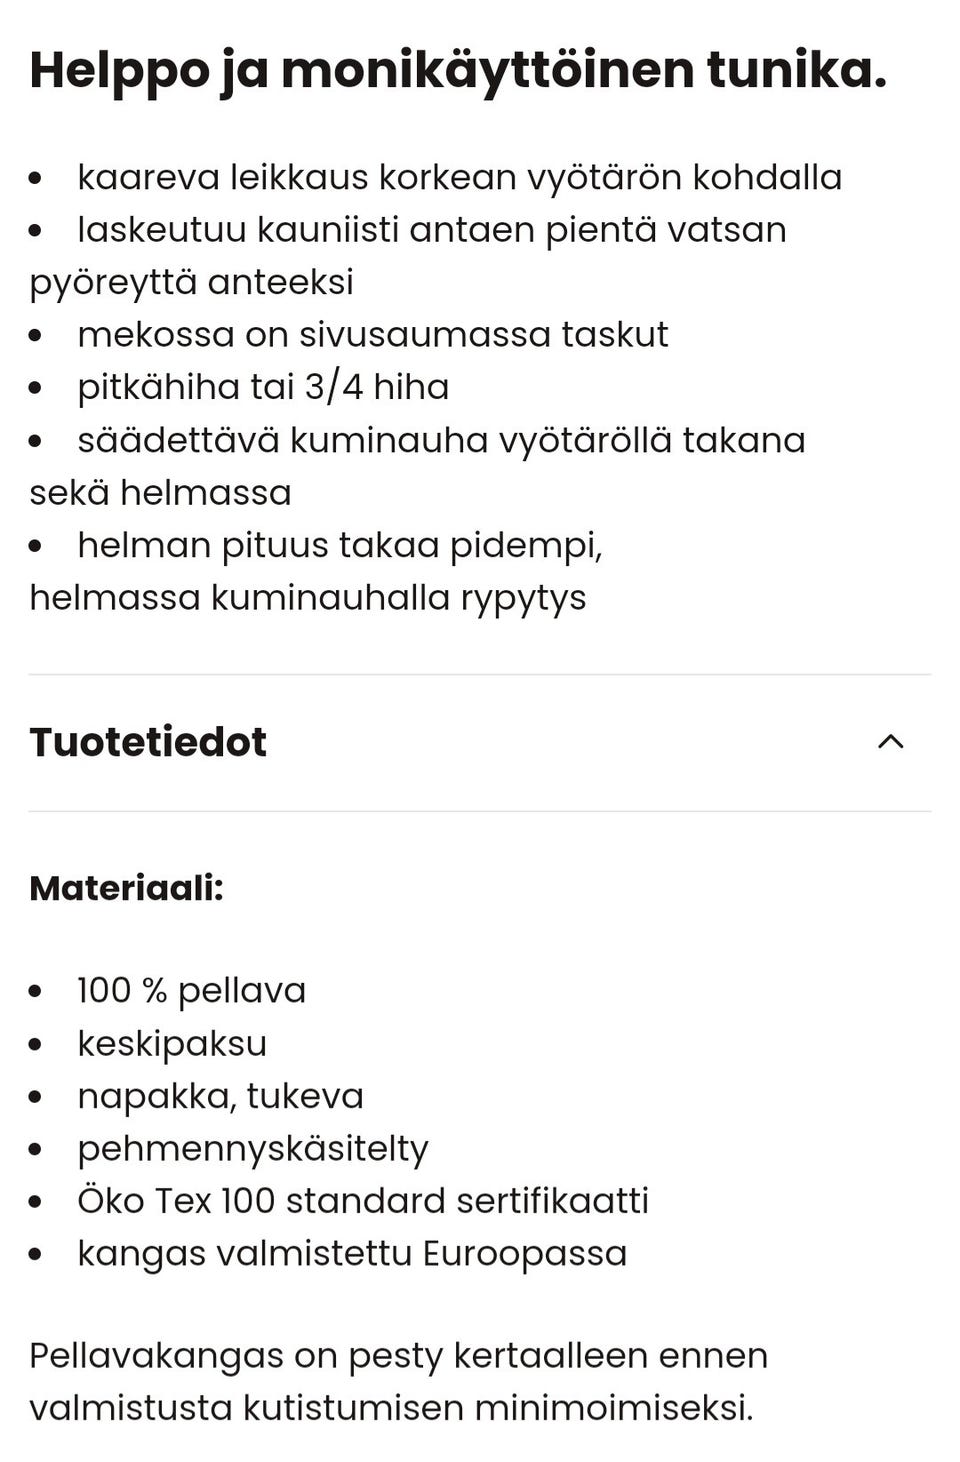Click the Tuotetiedot section header
The width and height of the screenshot is (960, 1462).
pyautogui.click(x=148, y=742)
